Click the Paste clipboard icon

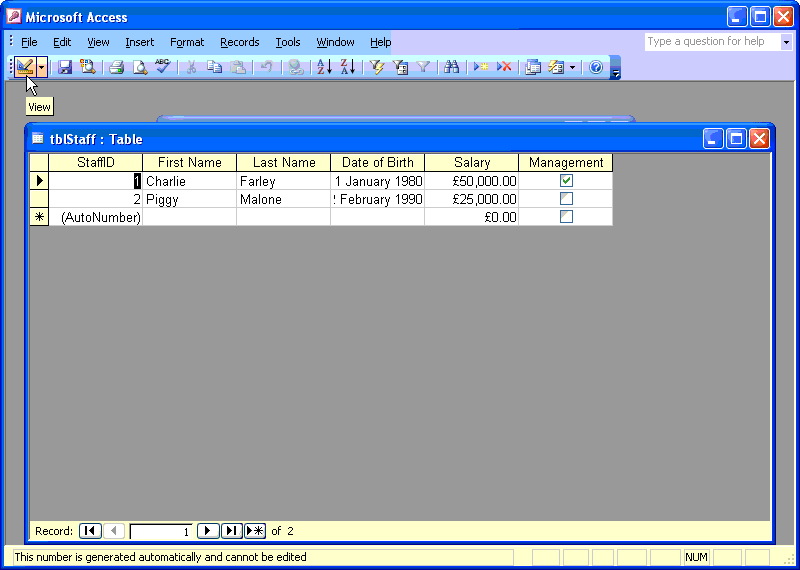tap(238, 67)
